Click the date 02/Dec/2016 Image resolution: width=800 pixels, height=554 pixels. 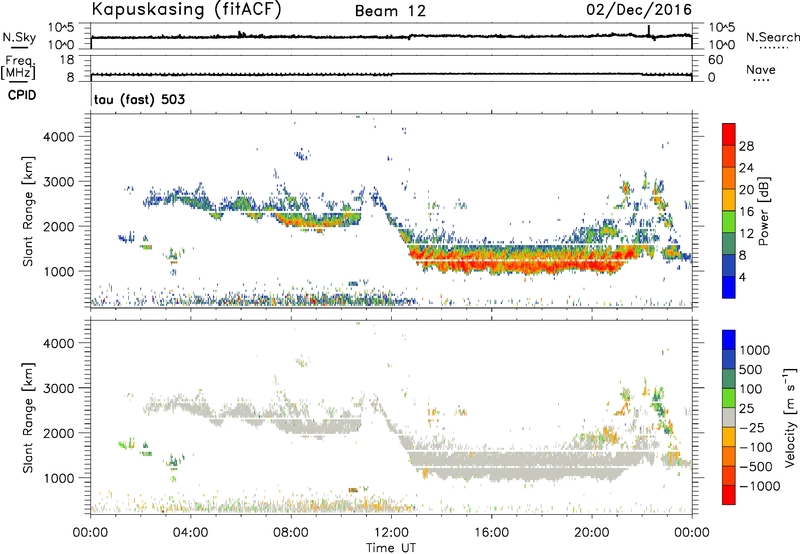[x=639, y=9]
